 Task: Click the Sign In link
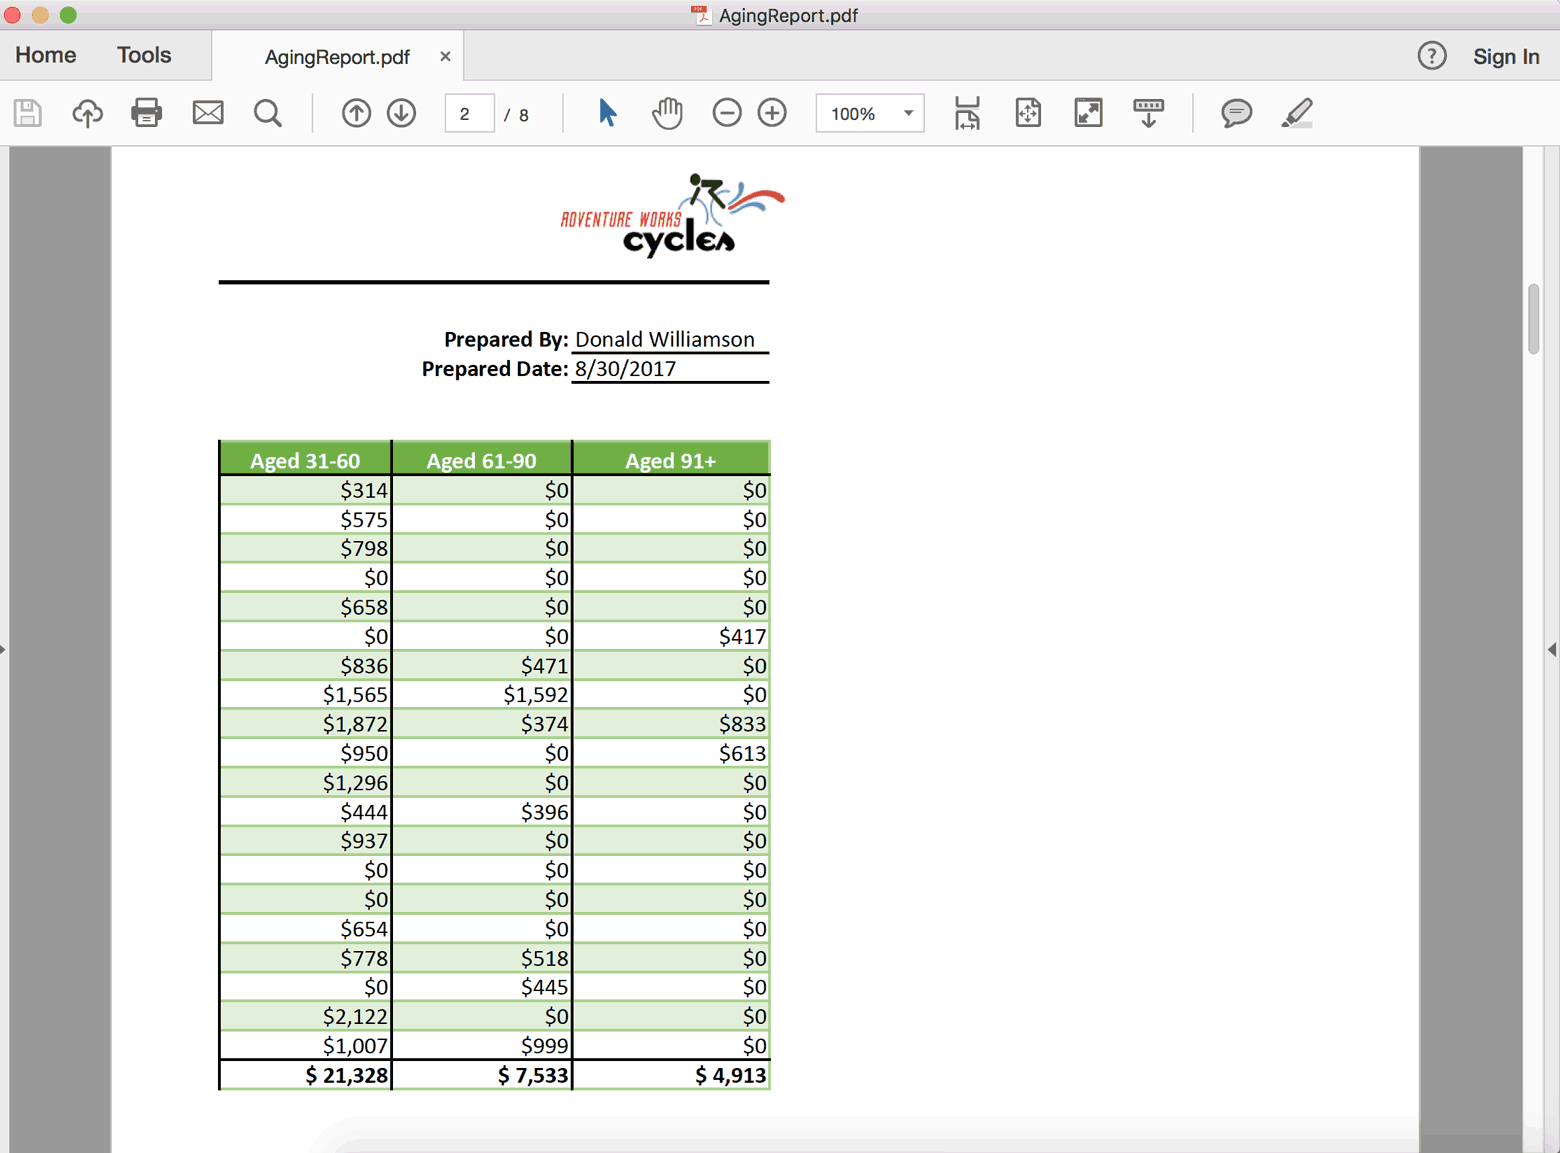coord(1505,56)
